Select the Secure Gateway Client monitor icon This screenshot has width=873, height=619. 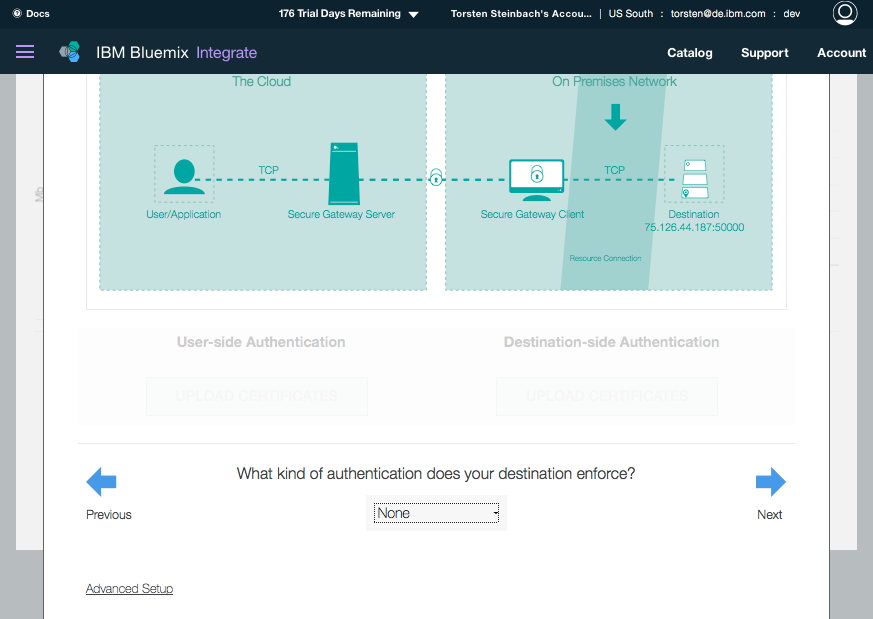pos(537,180)
